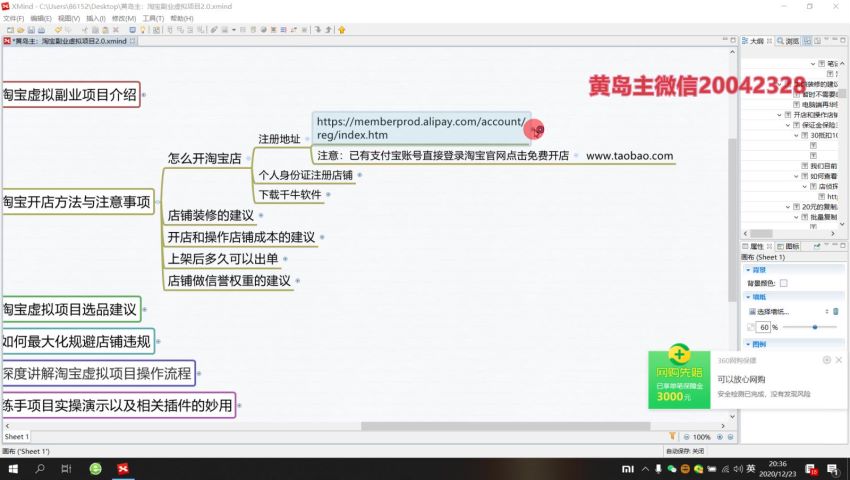Collapse the 图例 section in properties panel
Screen dimensions: 850x480
point(748,344)
